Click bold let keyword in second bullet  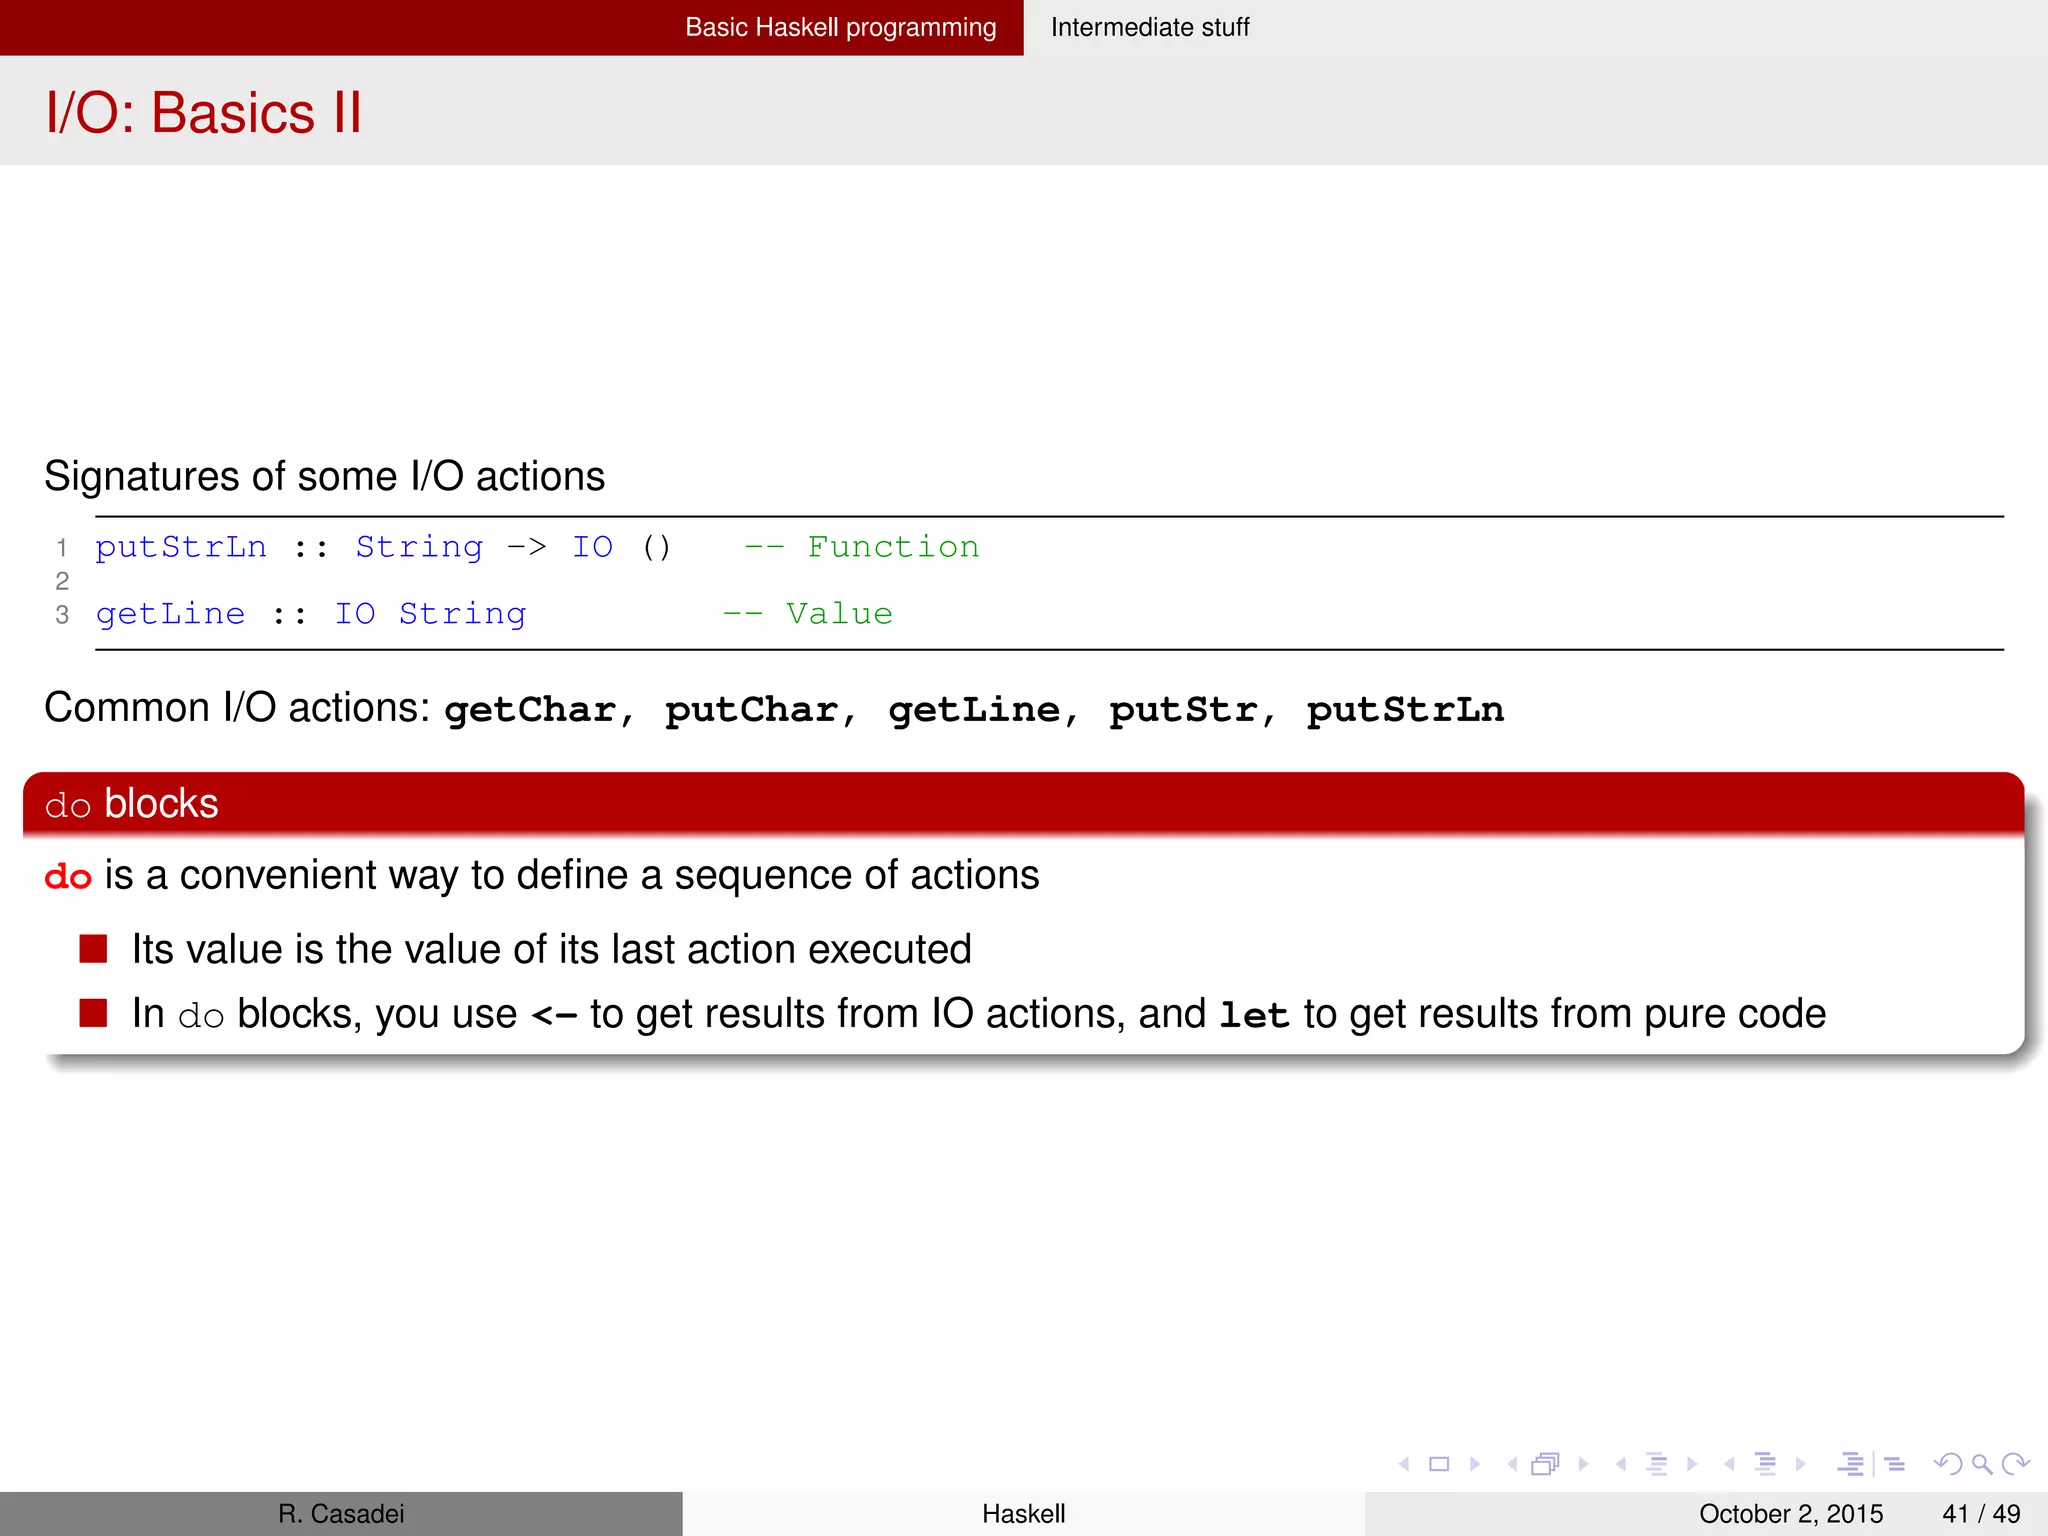pos(1254,1015)
